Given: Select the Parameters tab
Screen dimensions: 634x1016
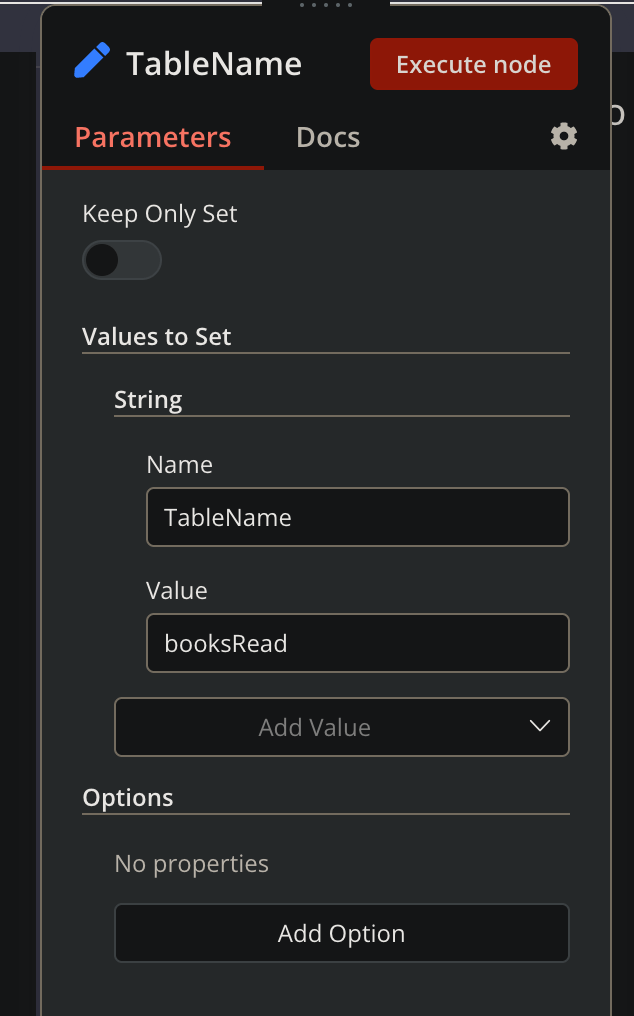Looking at the screenshot, I should 152,137.
